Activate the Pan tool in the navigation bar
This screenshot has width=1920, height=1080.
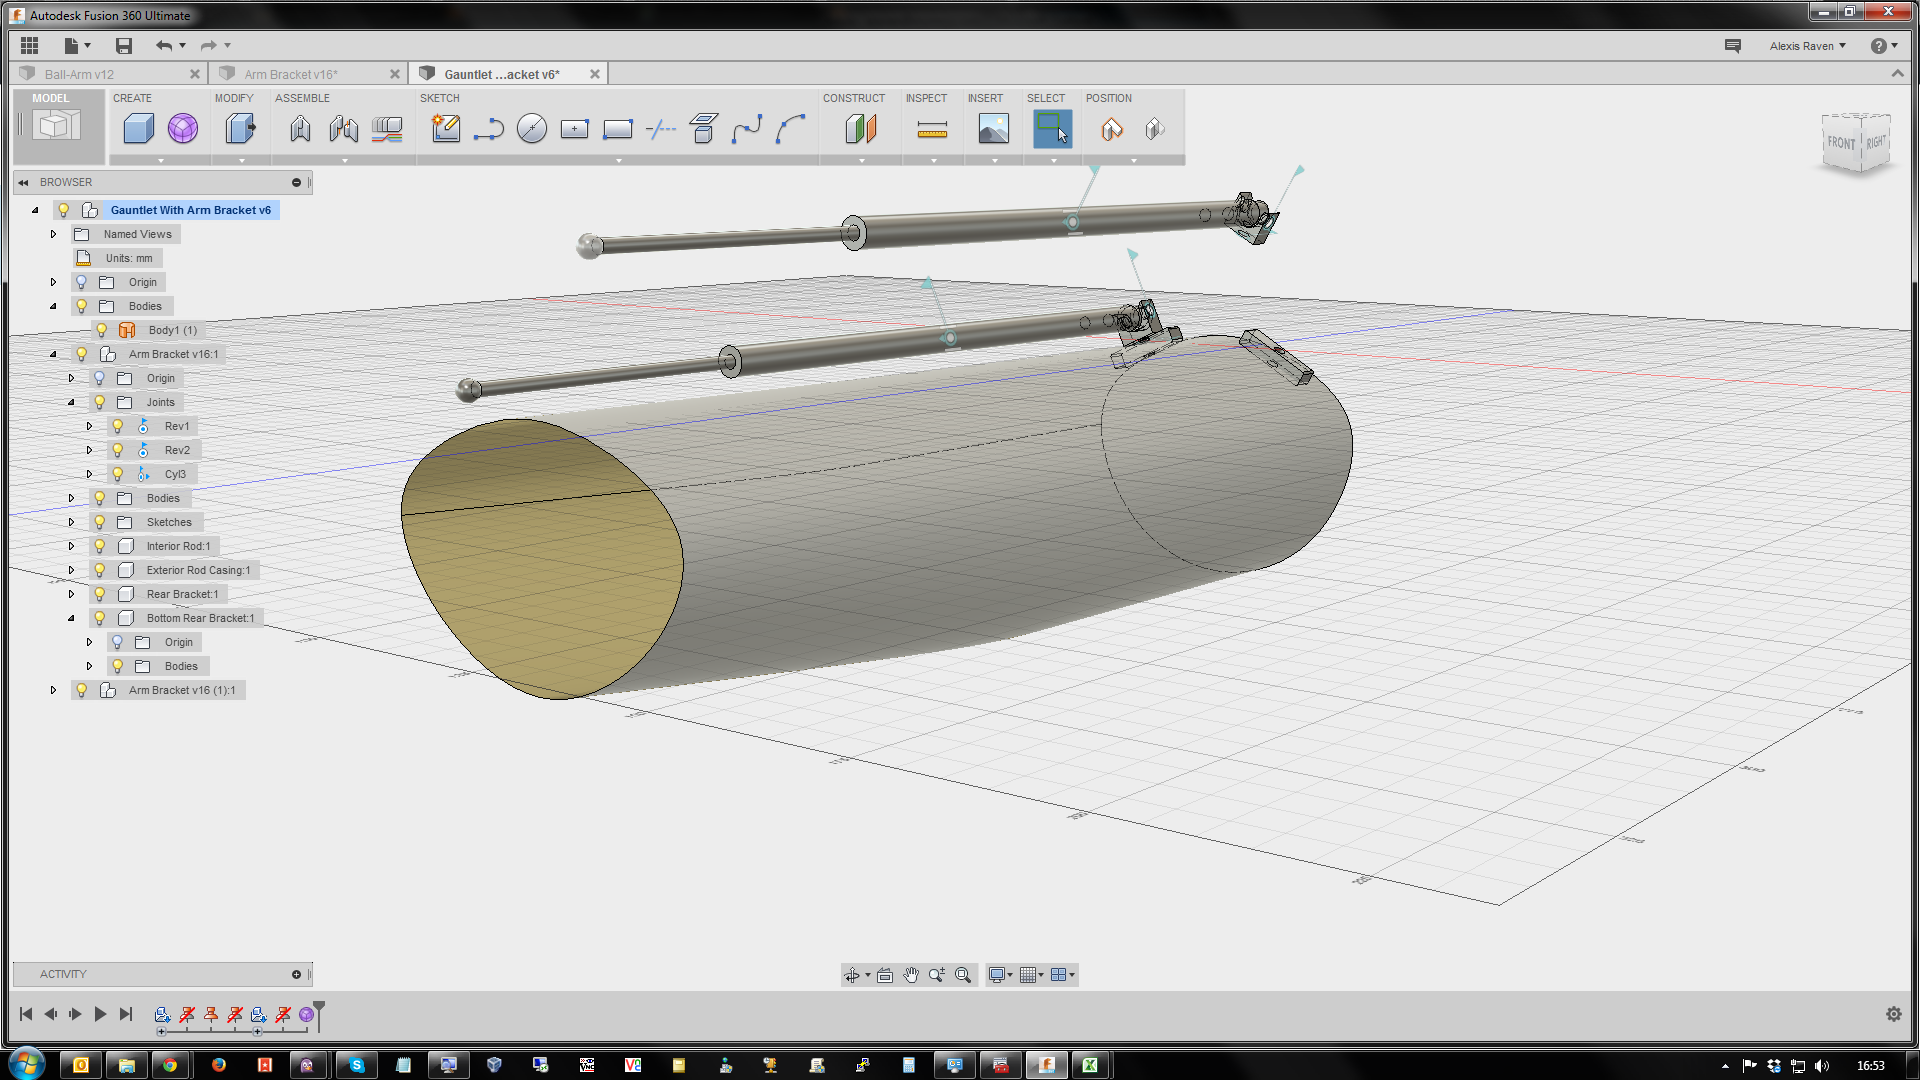click(x=910, y=974)
